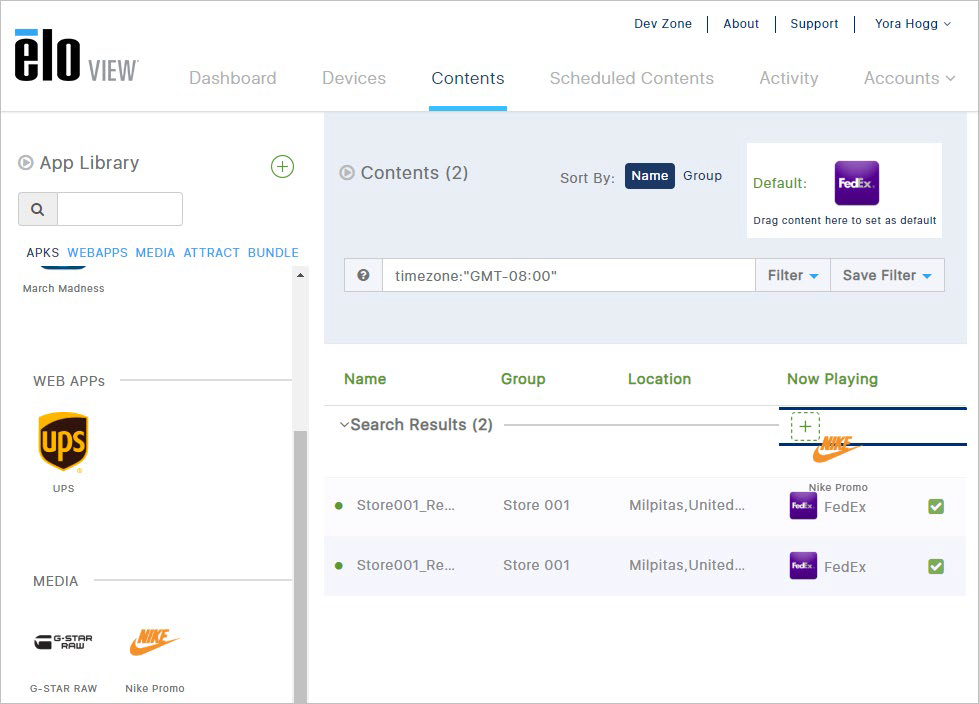Click second row's Store001_Re... name
Viewport: 979px width, 704px height.
coord(406,565)
